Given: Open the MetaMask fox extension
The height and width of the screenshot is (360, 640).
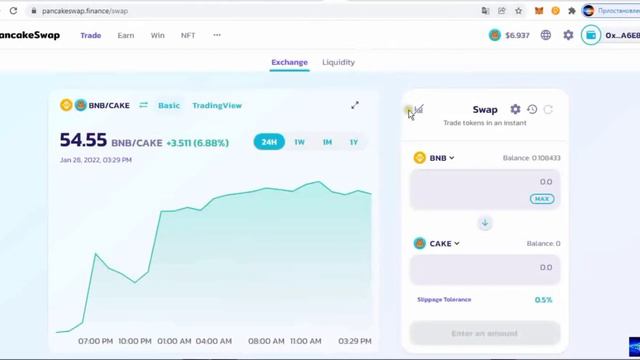Looking at the screenshot, I should 539,11.
